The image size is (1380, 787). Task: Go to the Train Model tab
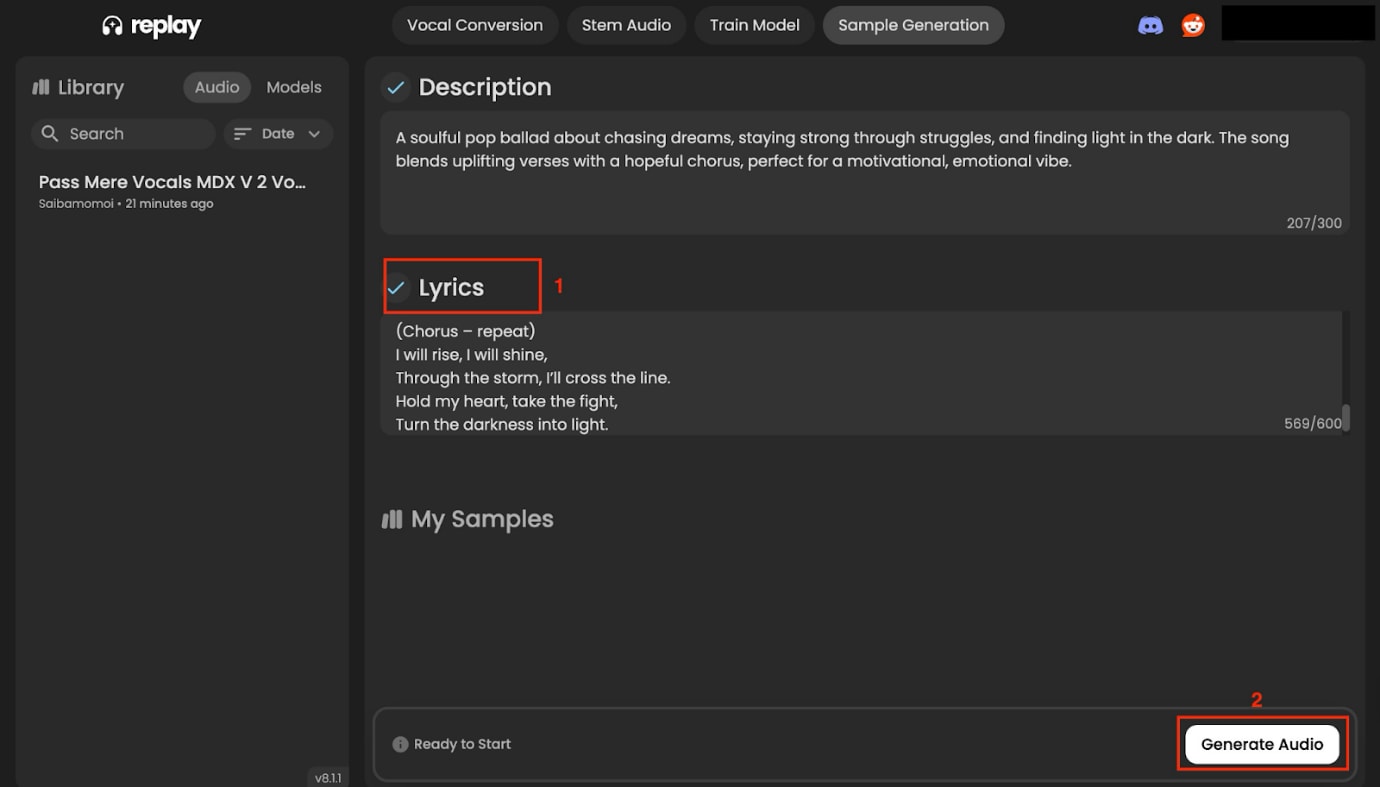coord(754,26)
